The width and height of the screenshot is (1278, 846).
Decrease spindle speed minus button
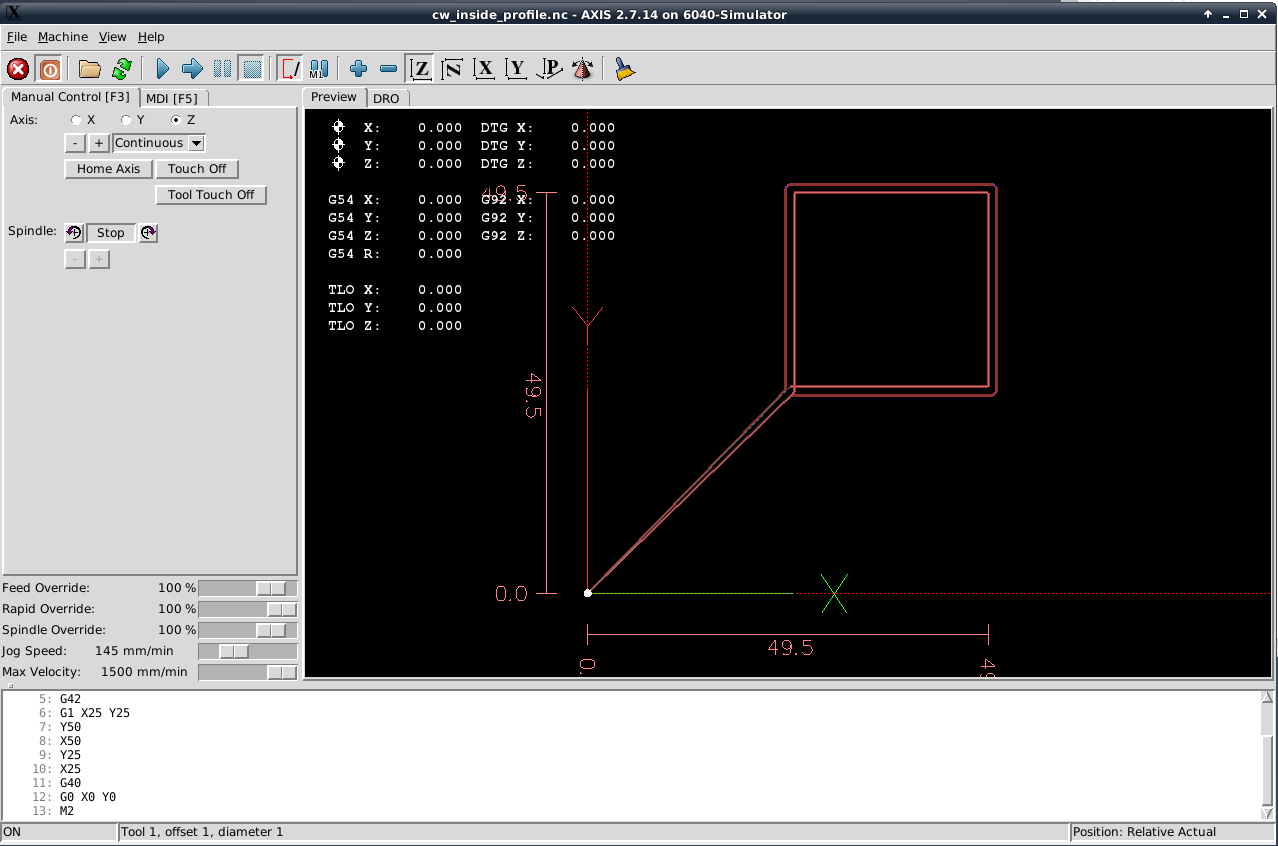point(75,260)
